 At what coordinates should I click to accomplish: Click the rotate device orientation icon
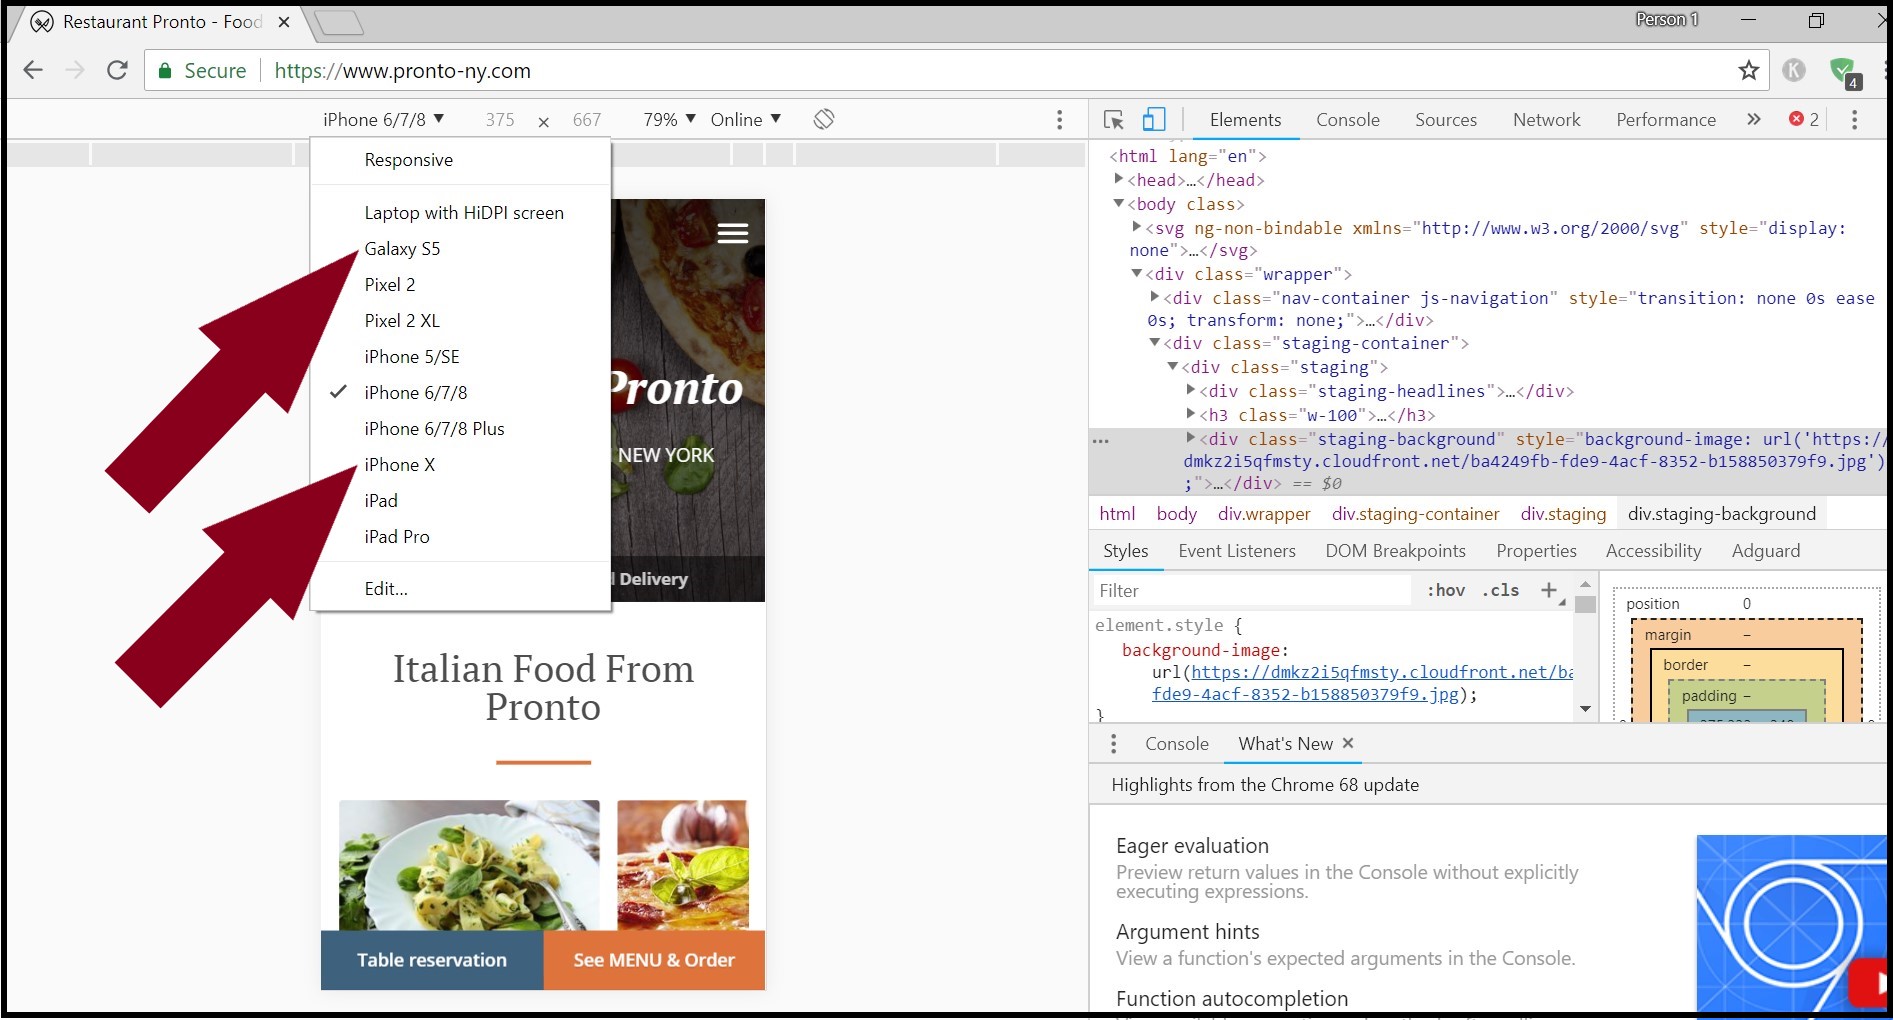[824, 119]
